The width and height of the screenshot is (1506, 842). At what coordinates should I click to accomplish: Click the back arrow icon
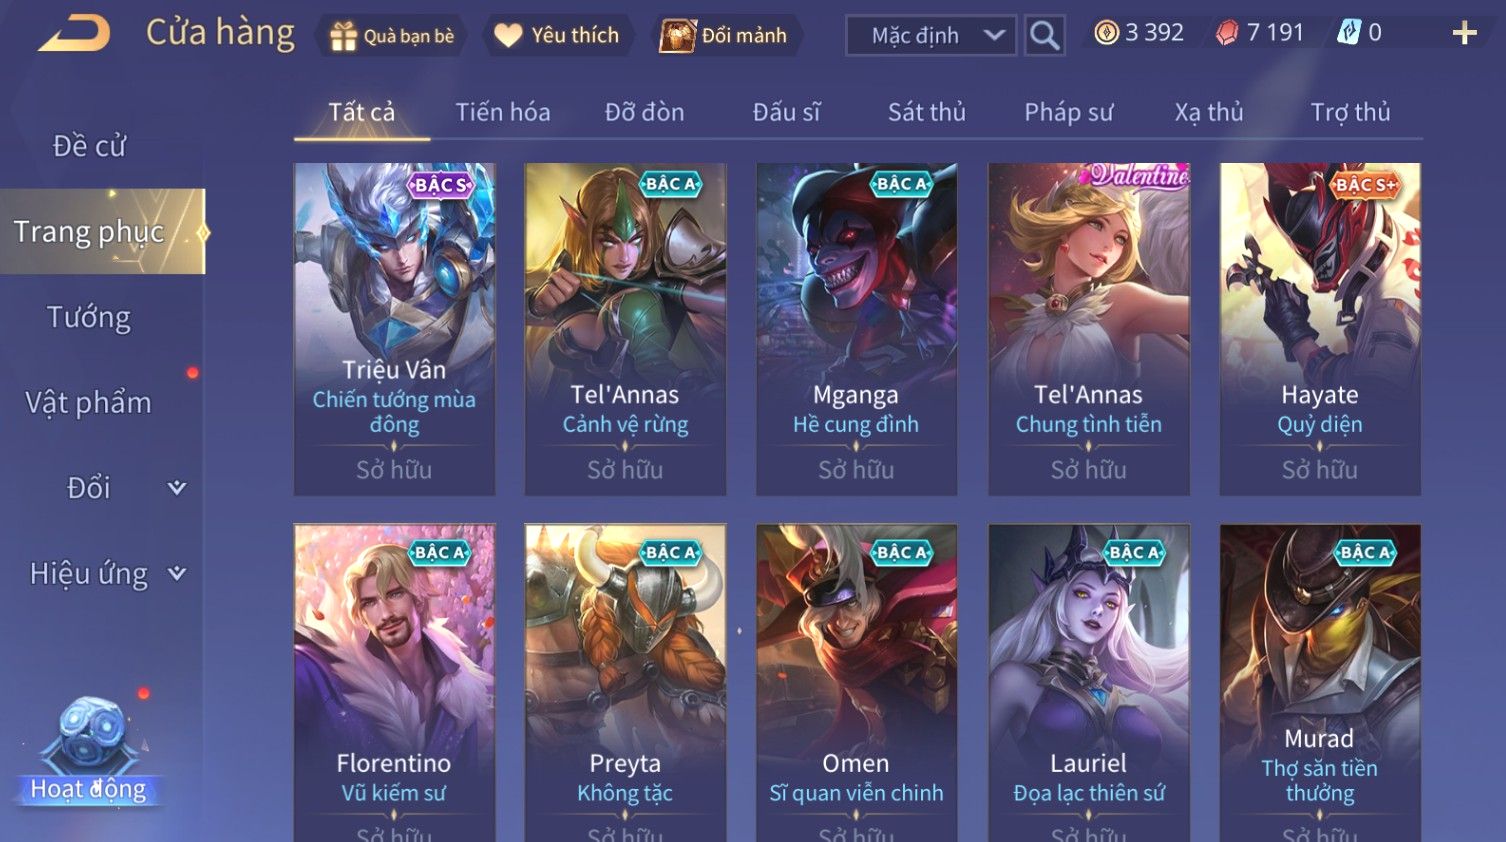coord(74,34)
